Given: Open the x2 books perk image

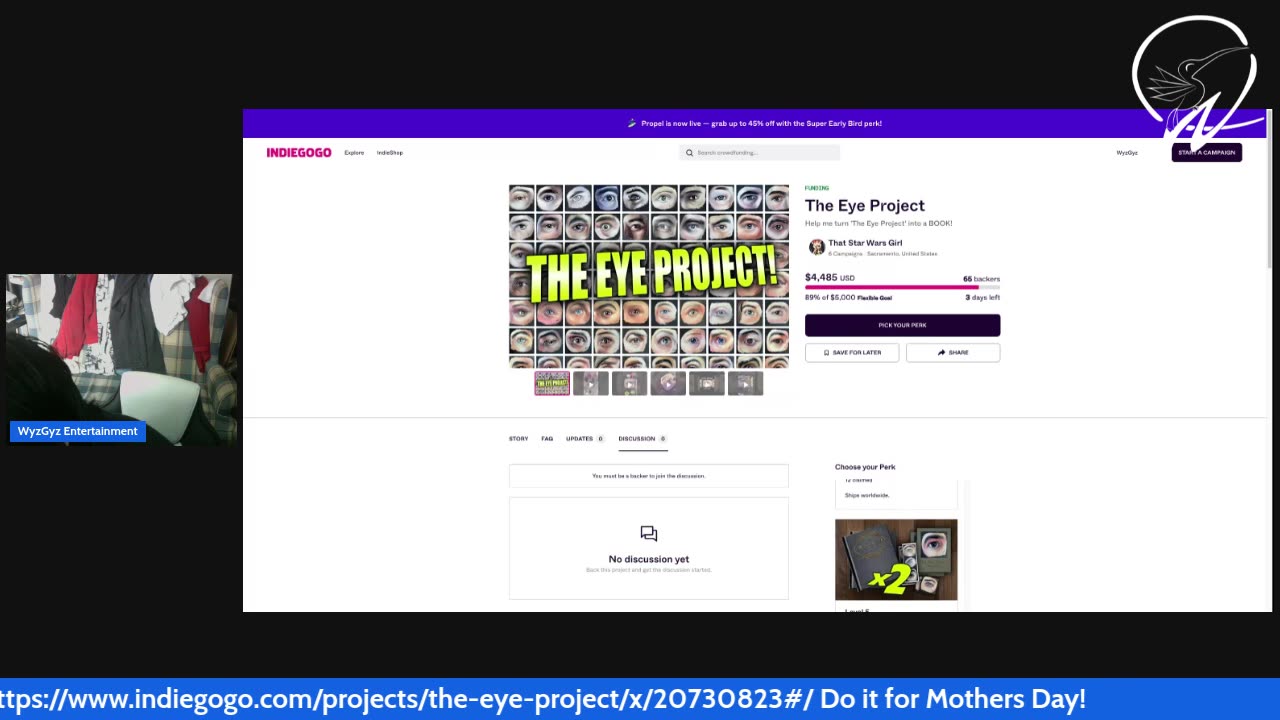Looking at the screenshot, I should click(896, 560).
